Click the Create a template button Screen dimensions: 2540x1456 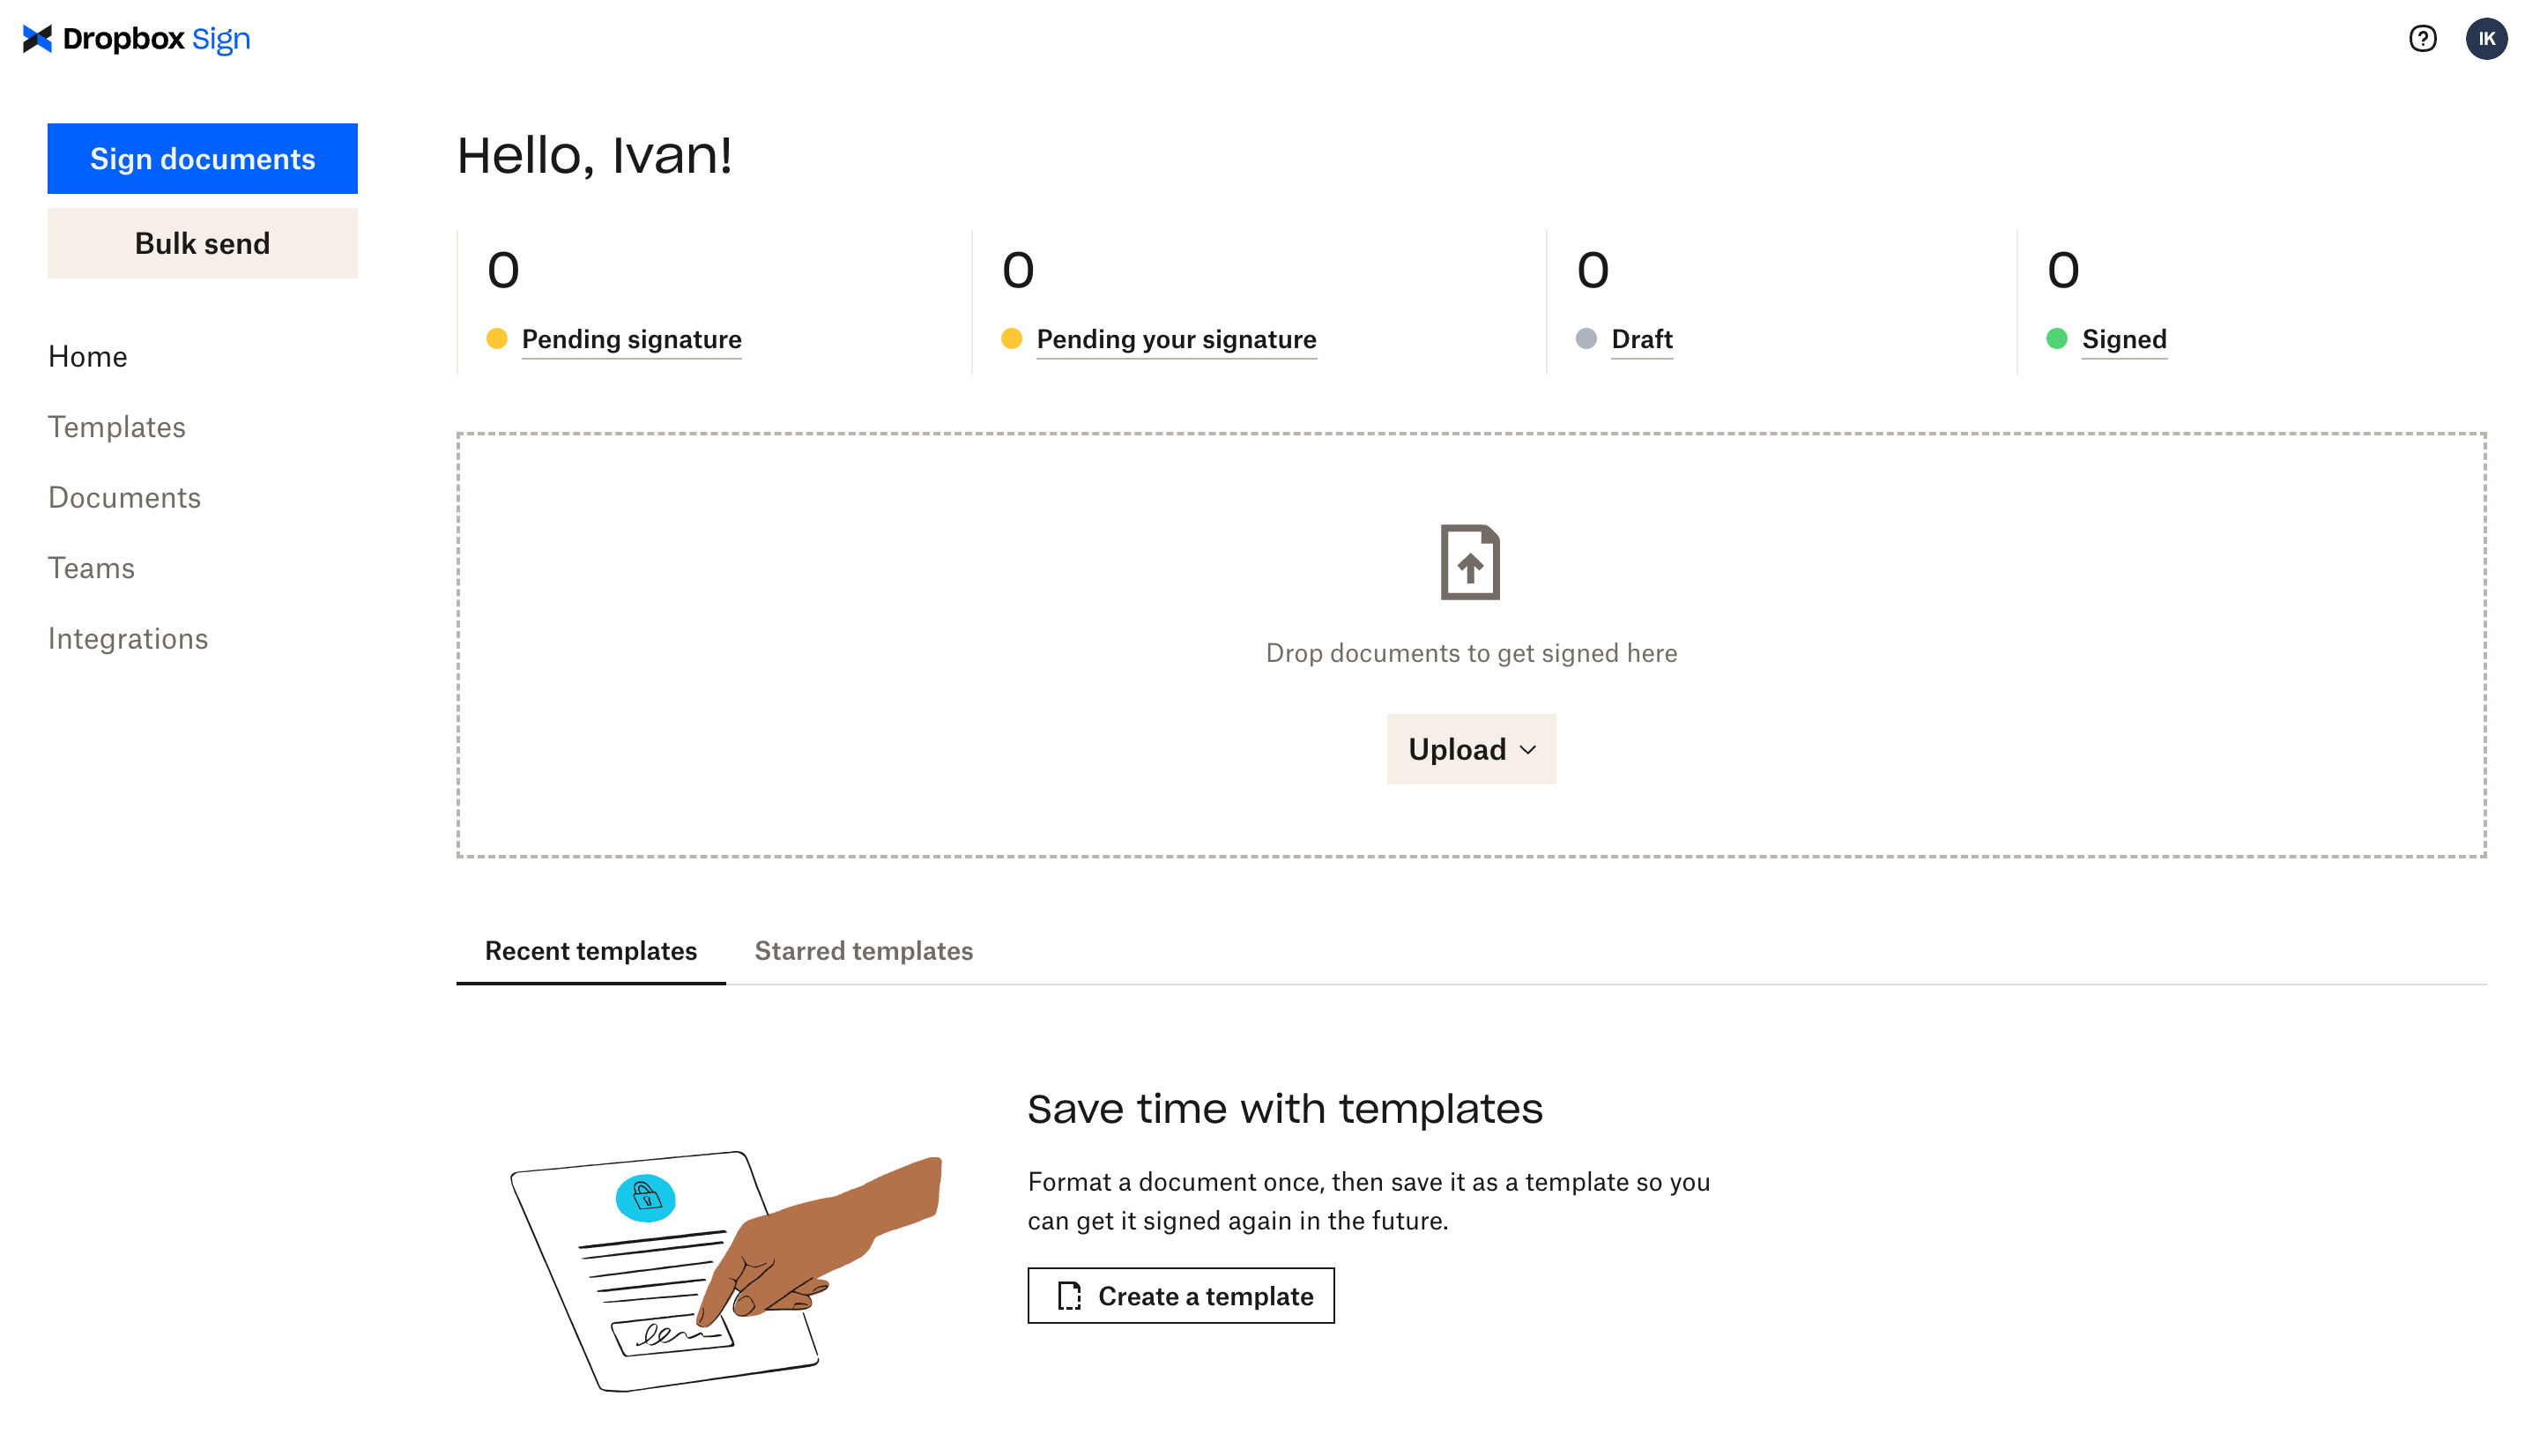pyautogui.click(x=1181, y=1296)
